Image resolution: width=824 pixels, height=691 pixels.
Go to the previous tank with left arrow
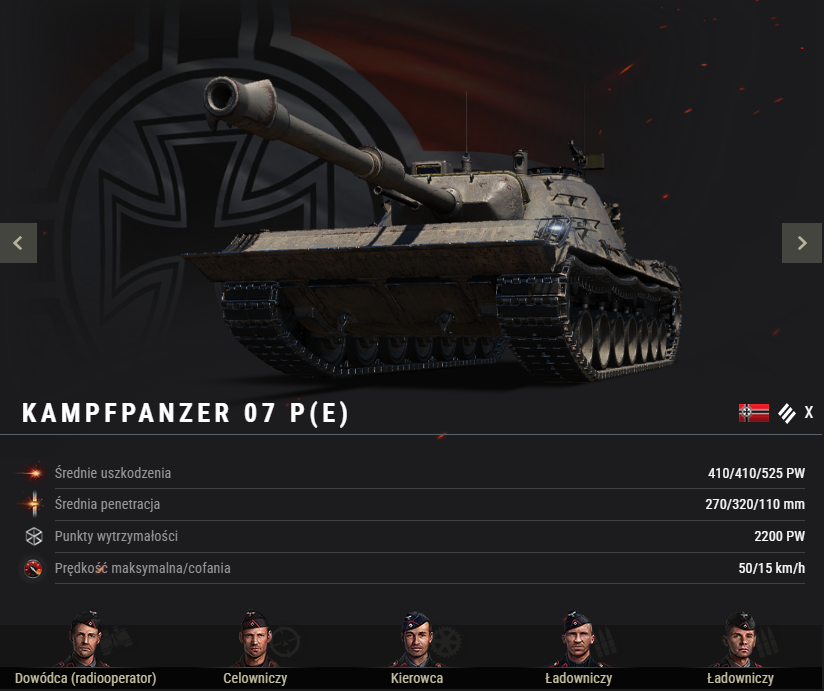coord(18,243)
